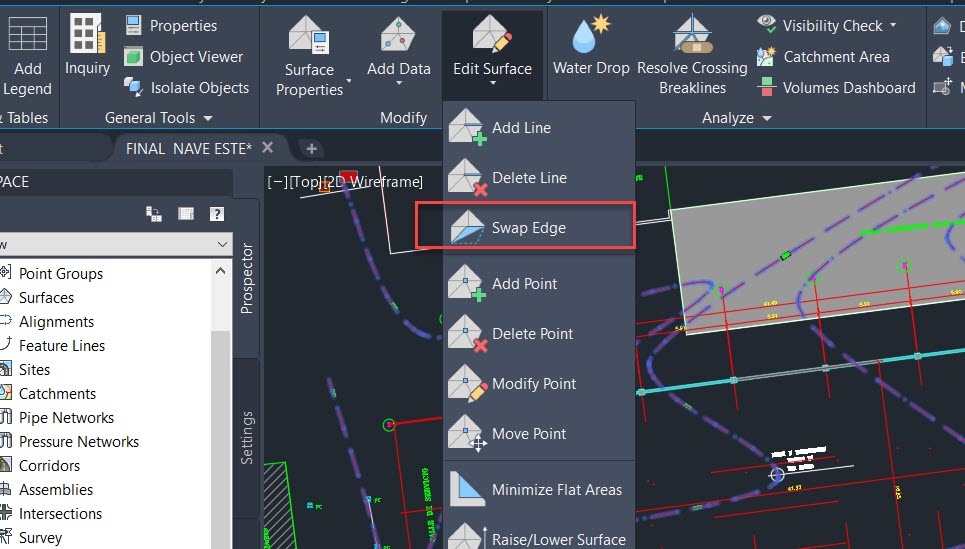
Task: Click the Catchment Area tool
Action: (823, 57)
